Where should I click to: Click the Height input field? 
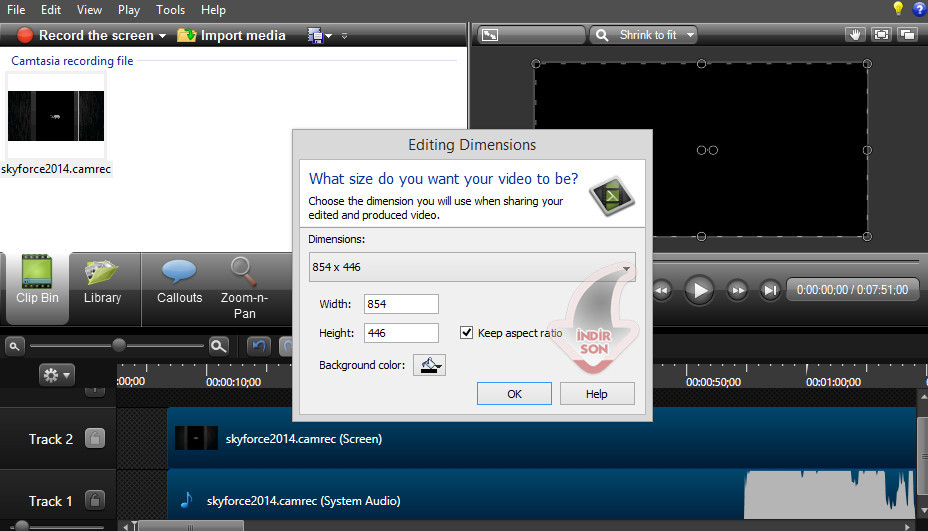tap(401, 333)
